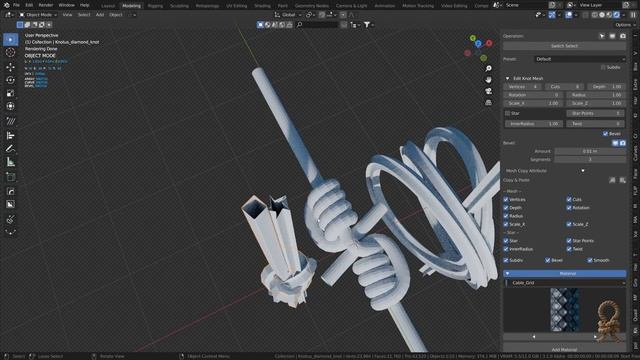Open the File menu
Screen dimensions: 640x360
(x=16, y=5)
